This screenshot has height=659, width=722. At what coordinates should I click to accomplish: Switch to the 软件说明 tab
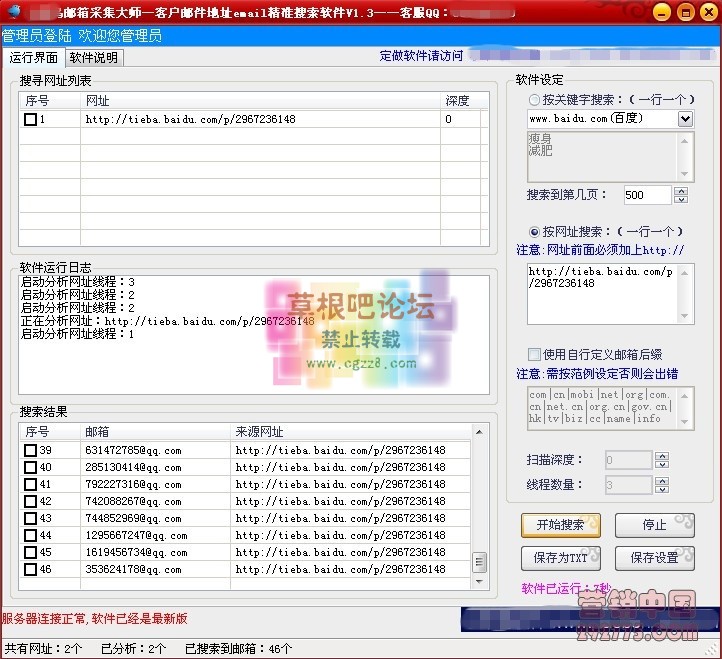pos(93,58)
